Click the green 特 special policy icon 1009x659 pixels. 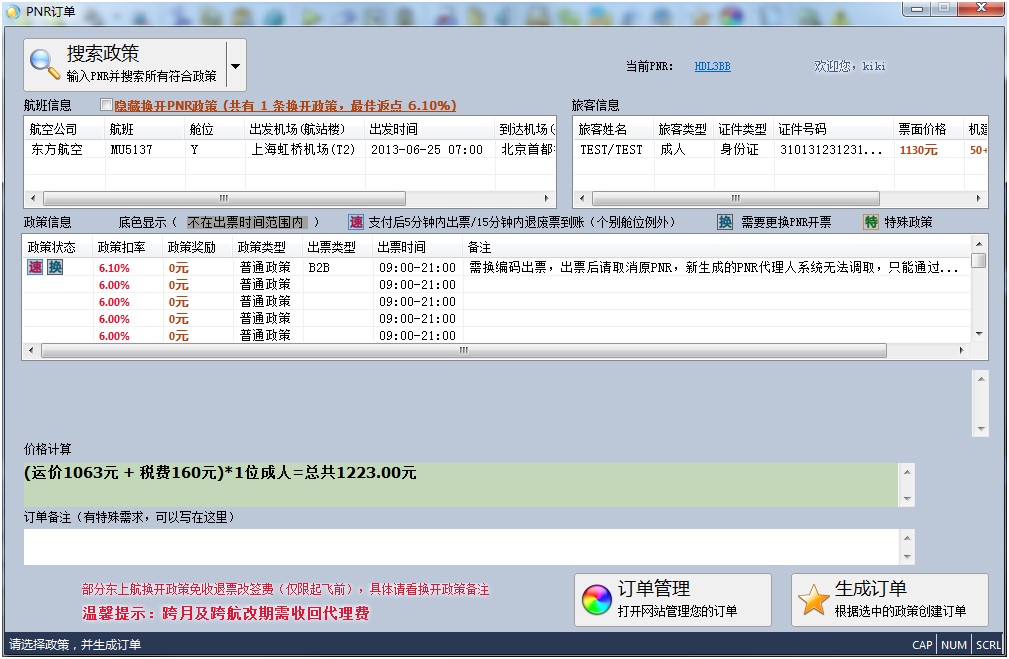coord(871,222)
